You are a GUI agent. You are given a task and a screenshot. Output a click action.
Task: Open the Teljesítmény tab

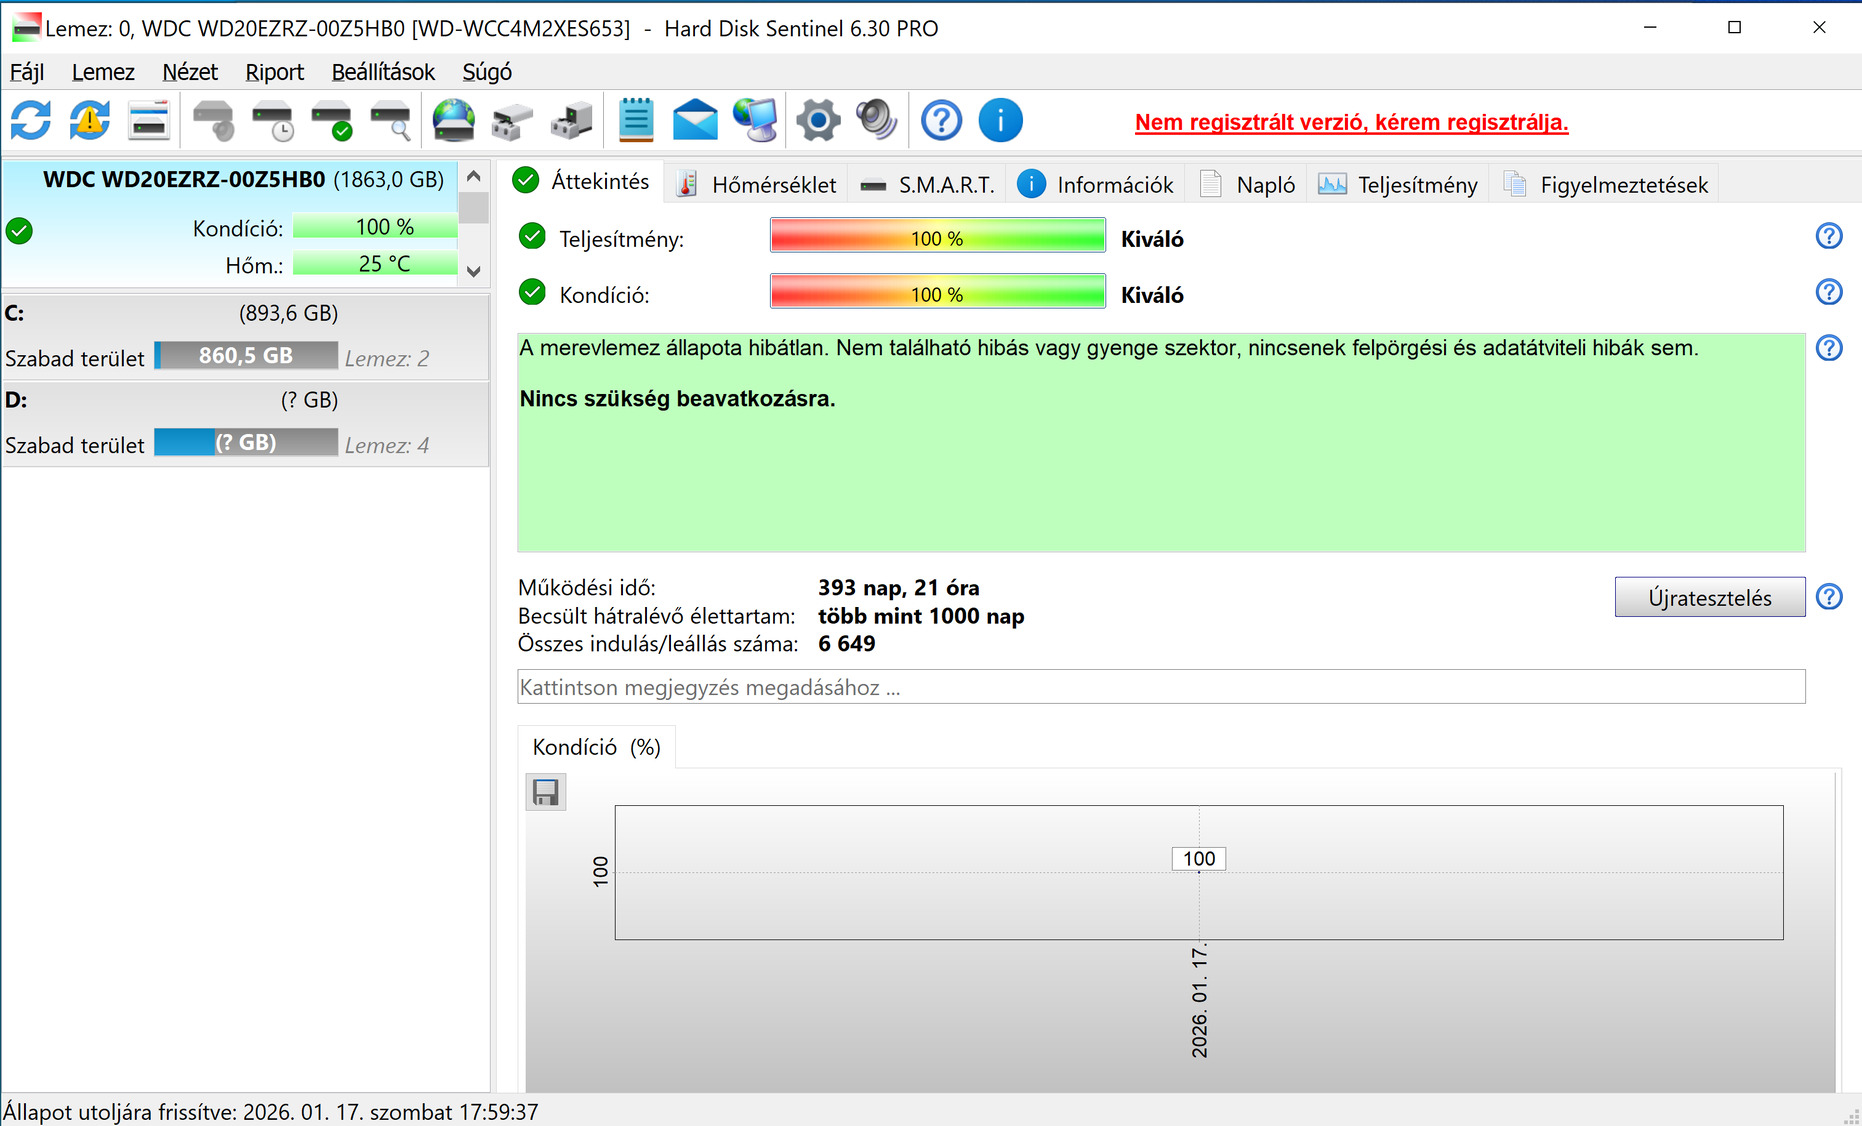[x=1398, y=185]
